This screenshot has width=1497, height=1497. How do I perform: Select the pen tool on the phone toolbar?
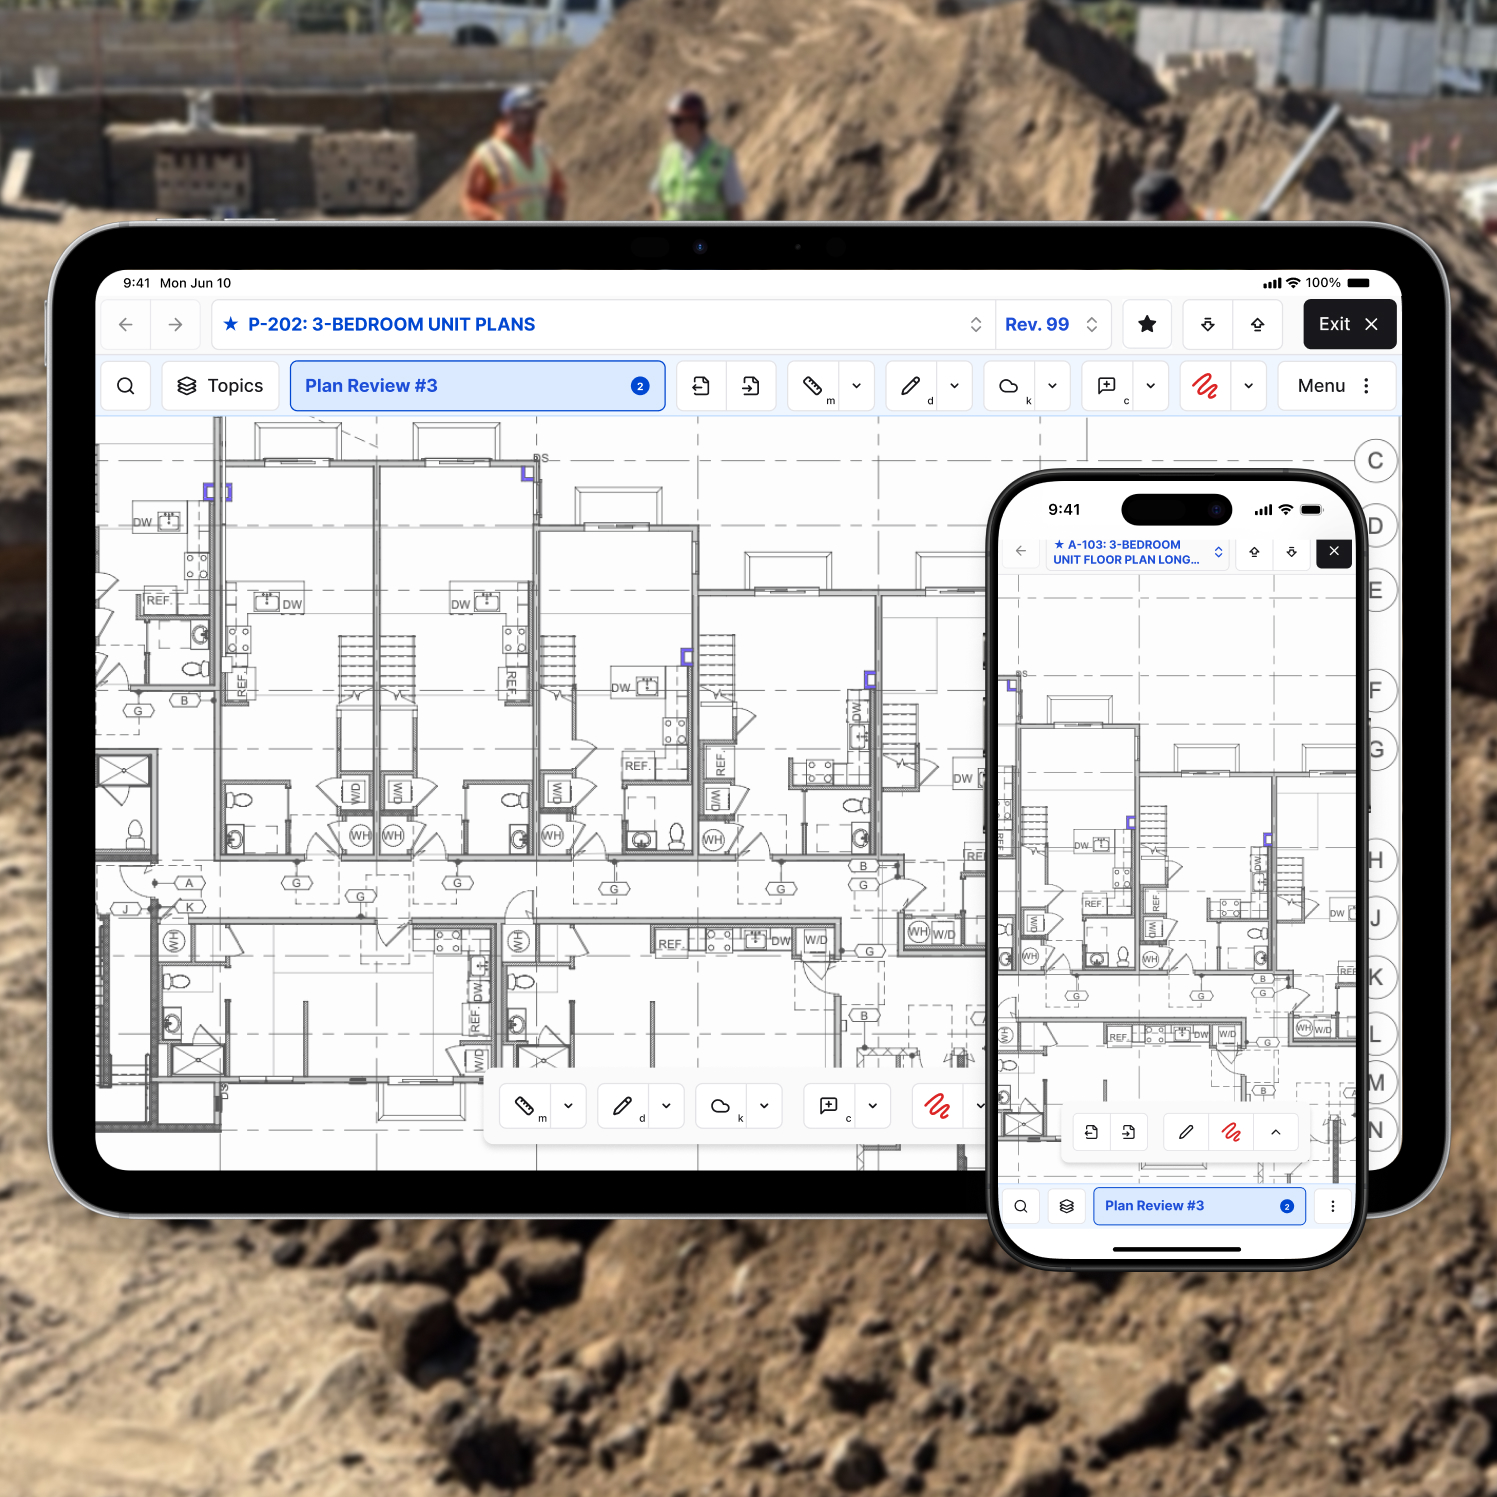[x=1185, y=1131]
